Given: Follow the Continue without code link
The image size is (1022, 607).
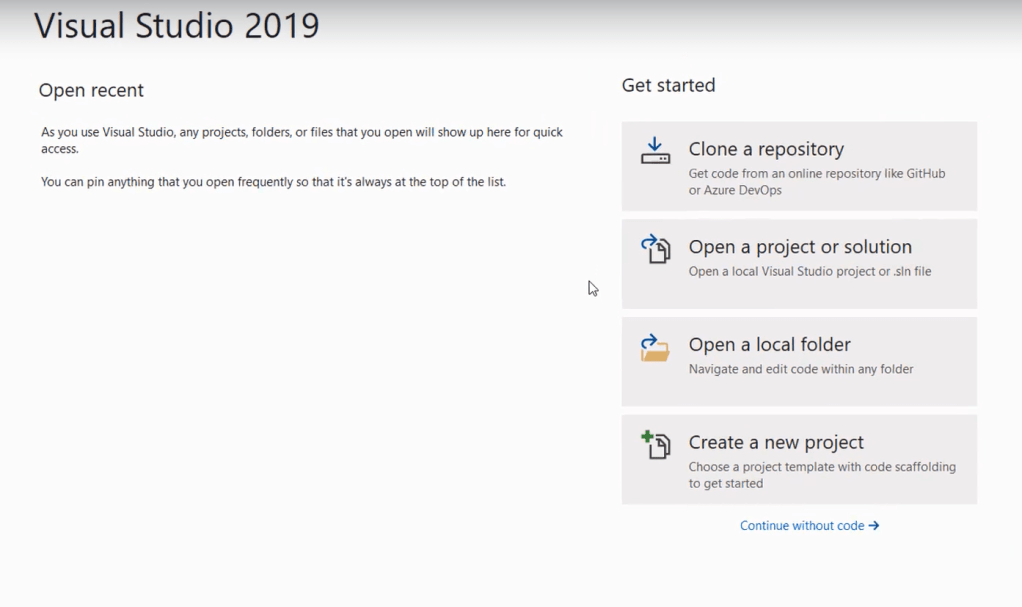Looking at the screenshot, I should (810, 526).
